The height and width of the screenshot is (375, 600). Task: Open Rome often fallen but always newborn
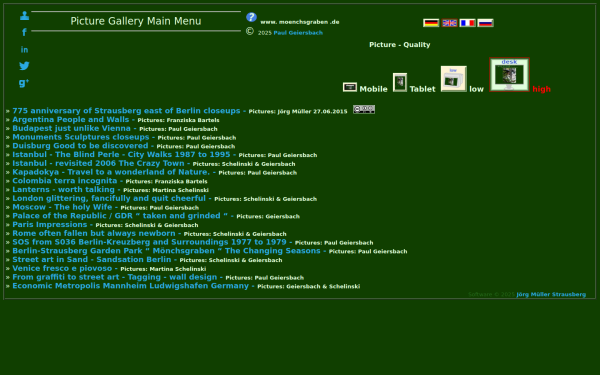[94, 233]
